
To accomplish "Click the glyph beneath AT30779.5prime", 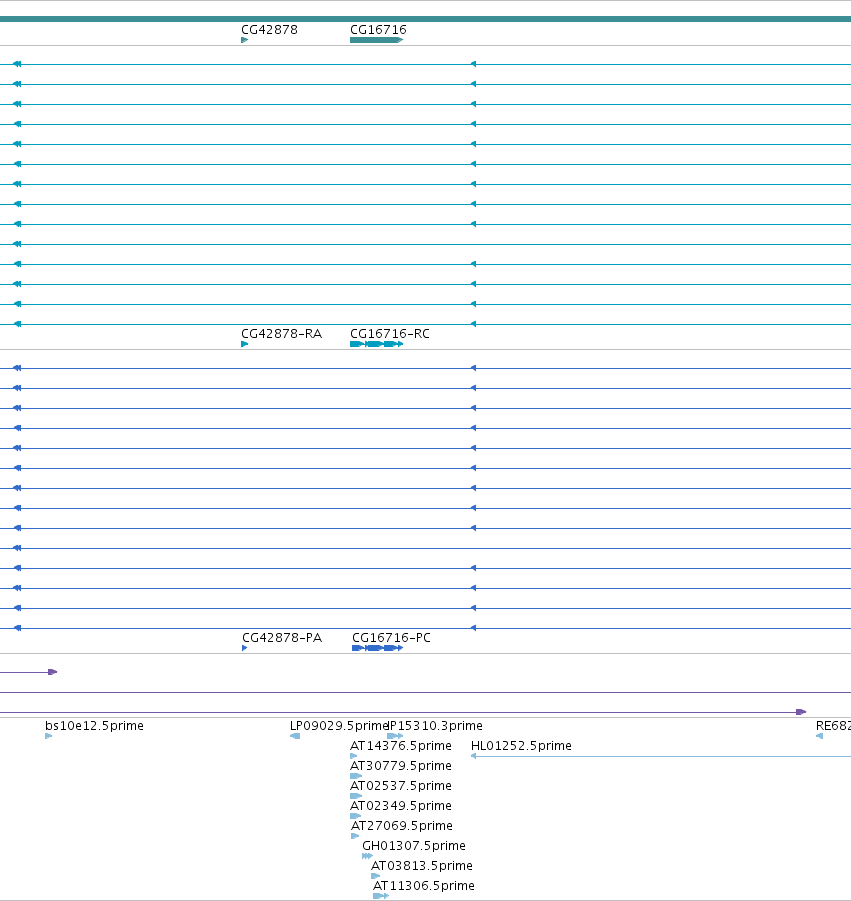I will [x=356, y=776].
